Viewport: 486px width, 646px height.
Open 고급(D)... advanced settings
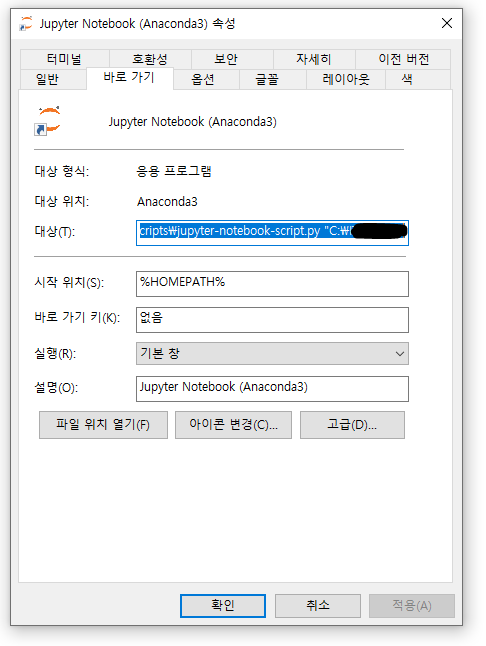[x=352, y=425]
